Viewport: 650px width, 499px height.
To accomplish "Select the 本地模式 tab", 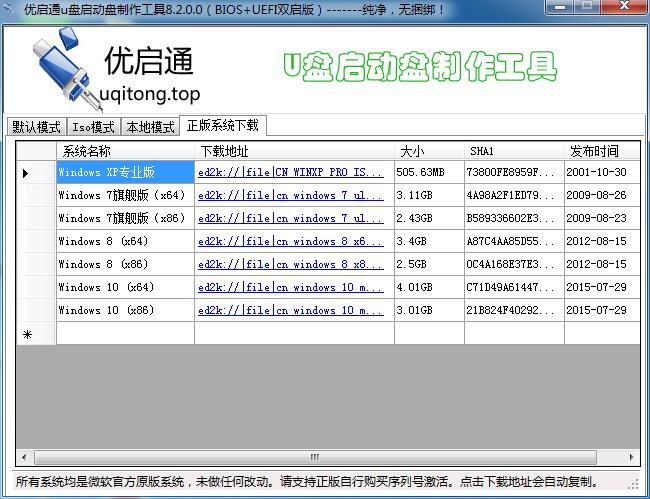I will (149, 127).
